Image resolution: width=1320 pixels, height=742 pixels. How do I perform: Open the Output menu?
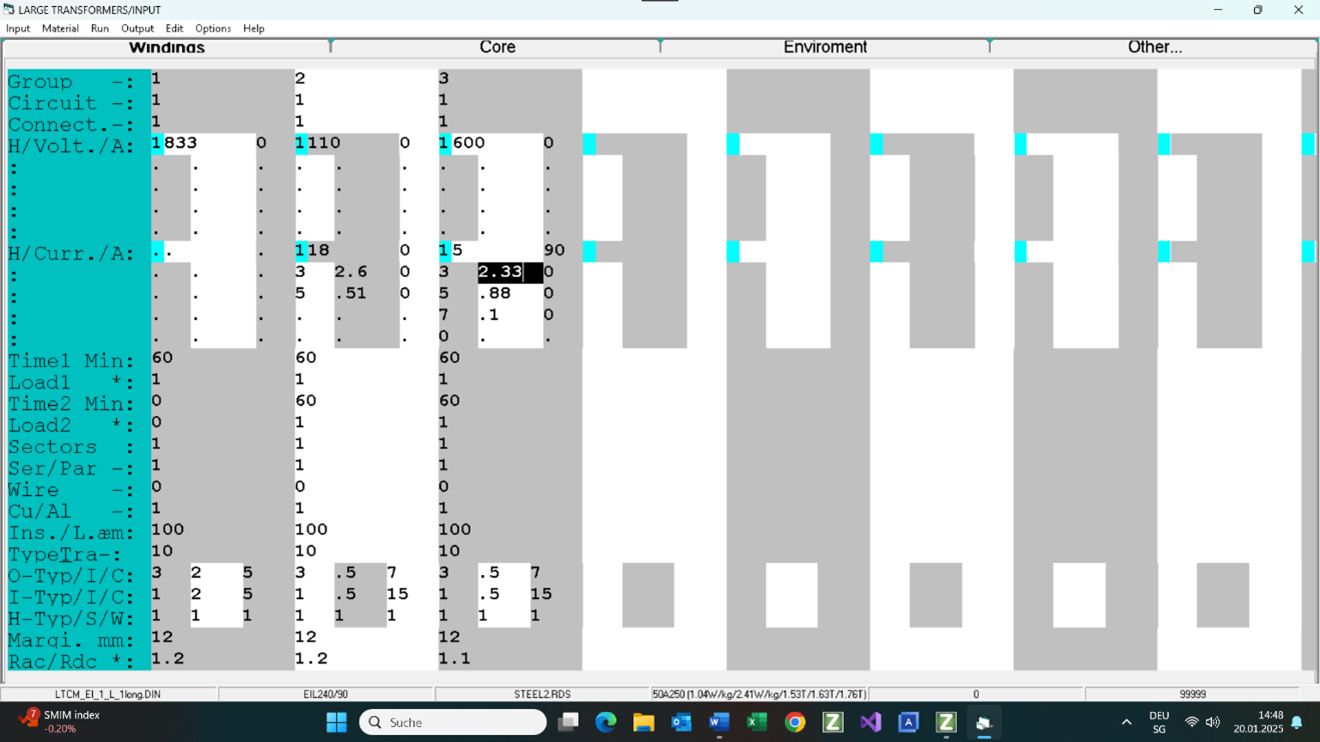pyautogui.click(x=137, y=29)
